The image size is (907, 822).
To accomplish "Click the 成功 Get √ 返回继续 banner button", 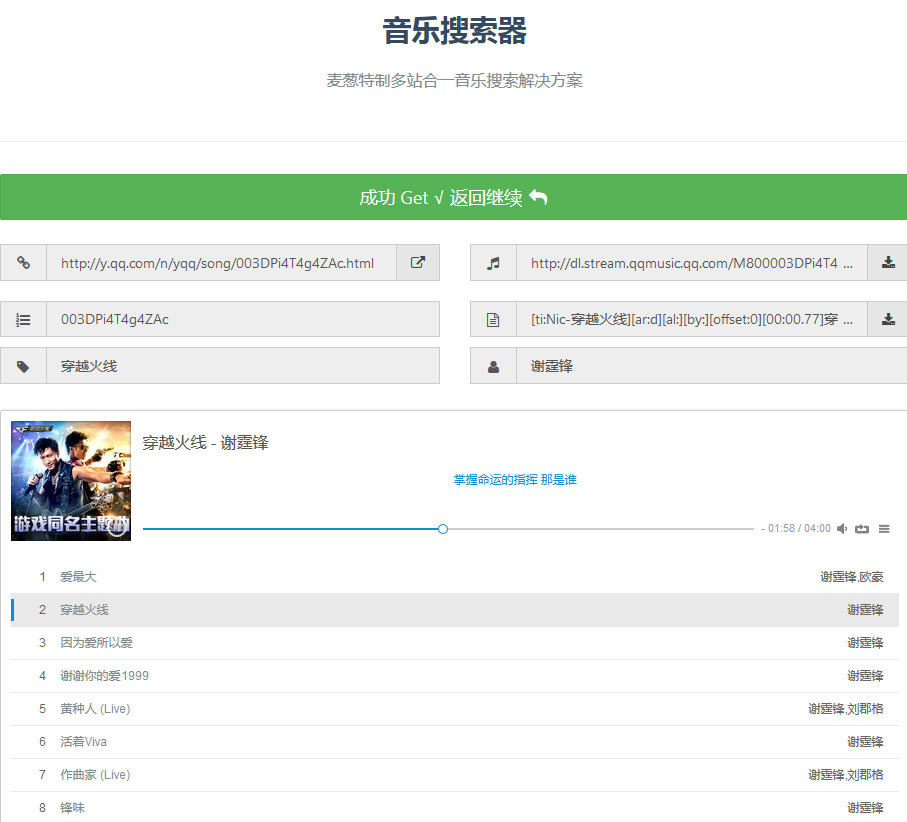I will [x=453, y=198].
